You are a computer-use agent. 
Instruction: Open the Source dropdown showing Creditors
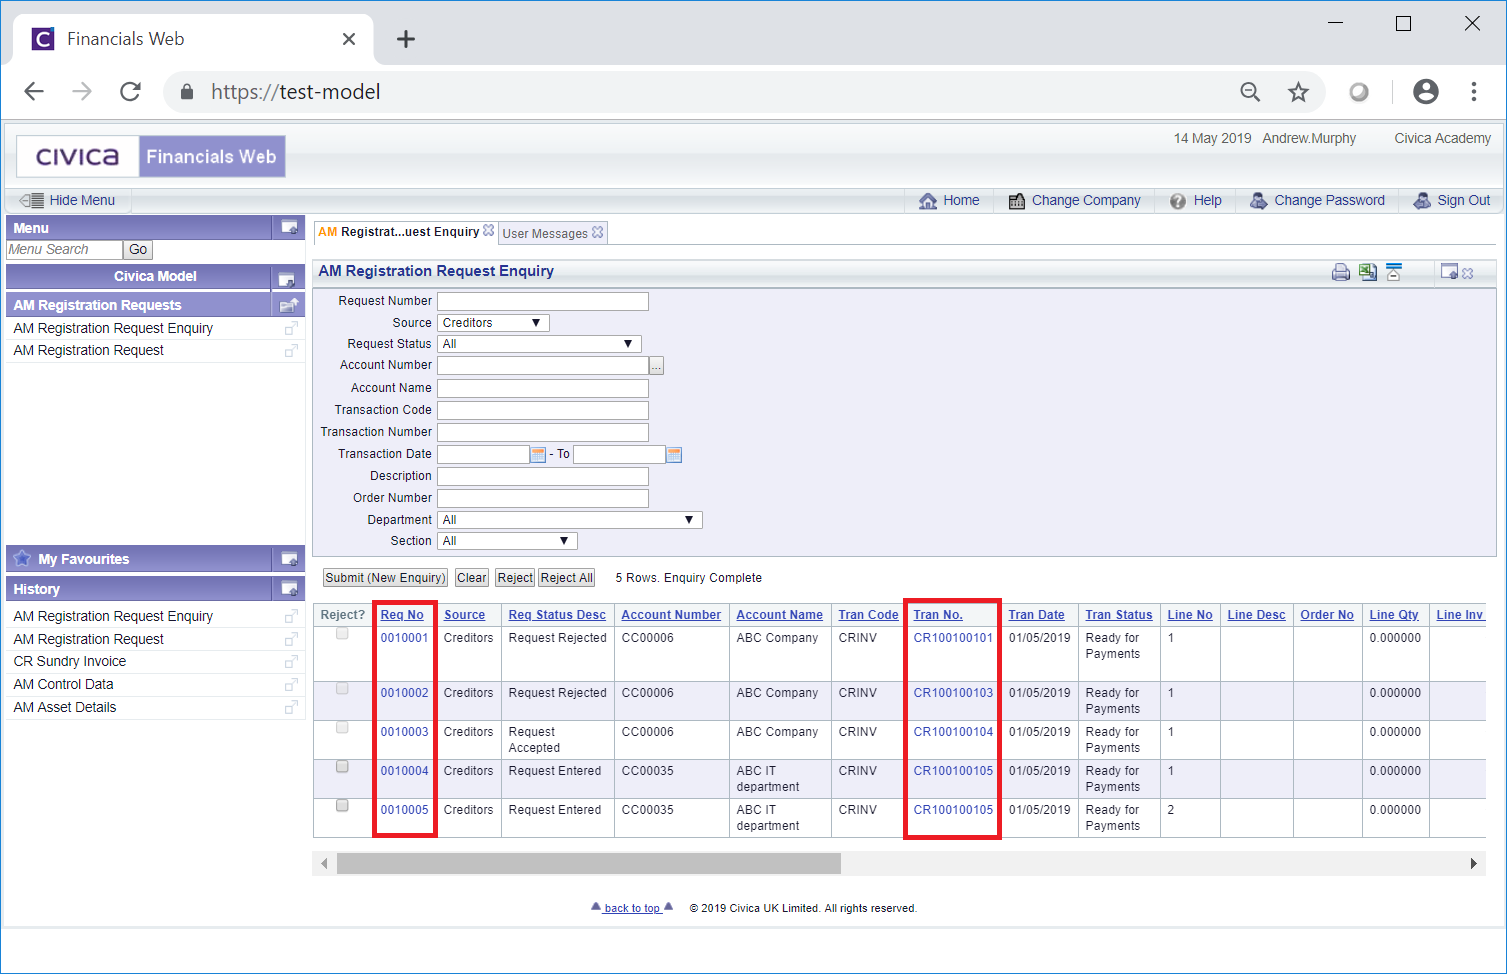tap(493, 323)
